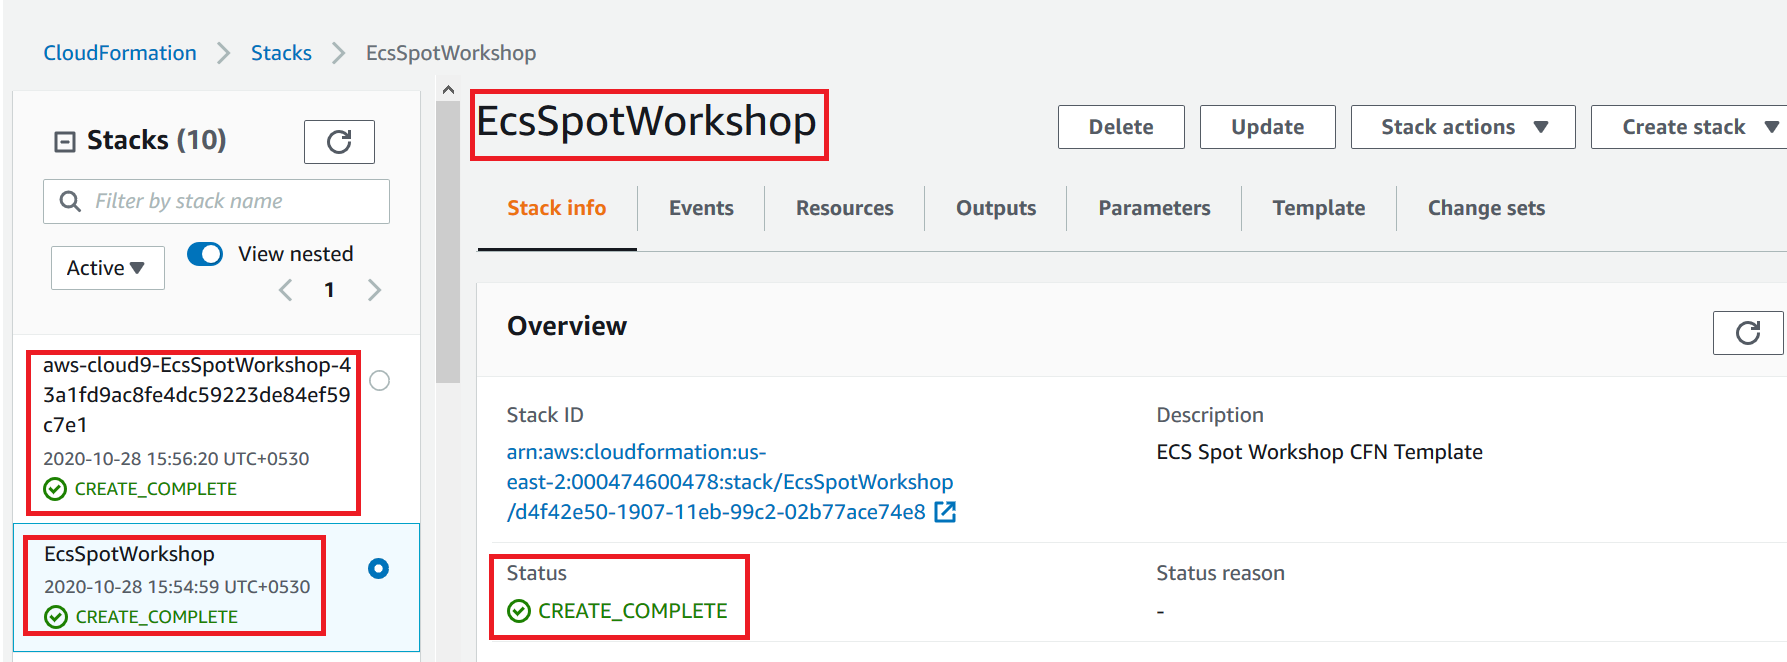This screenshot has height=662, width=1787.
Task: Refresh the Overview panel
Action: 1747,333
